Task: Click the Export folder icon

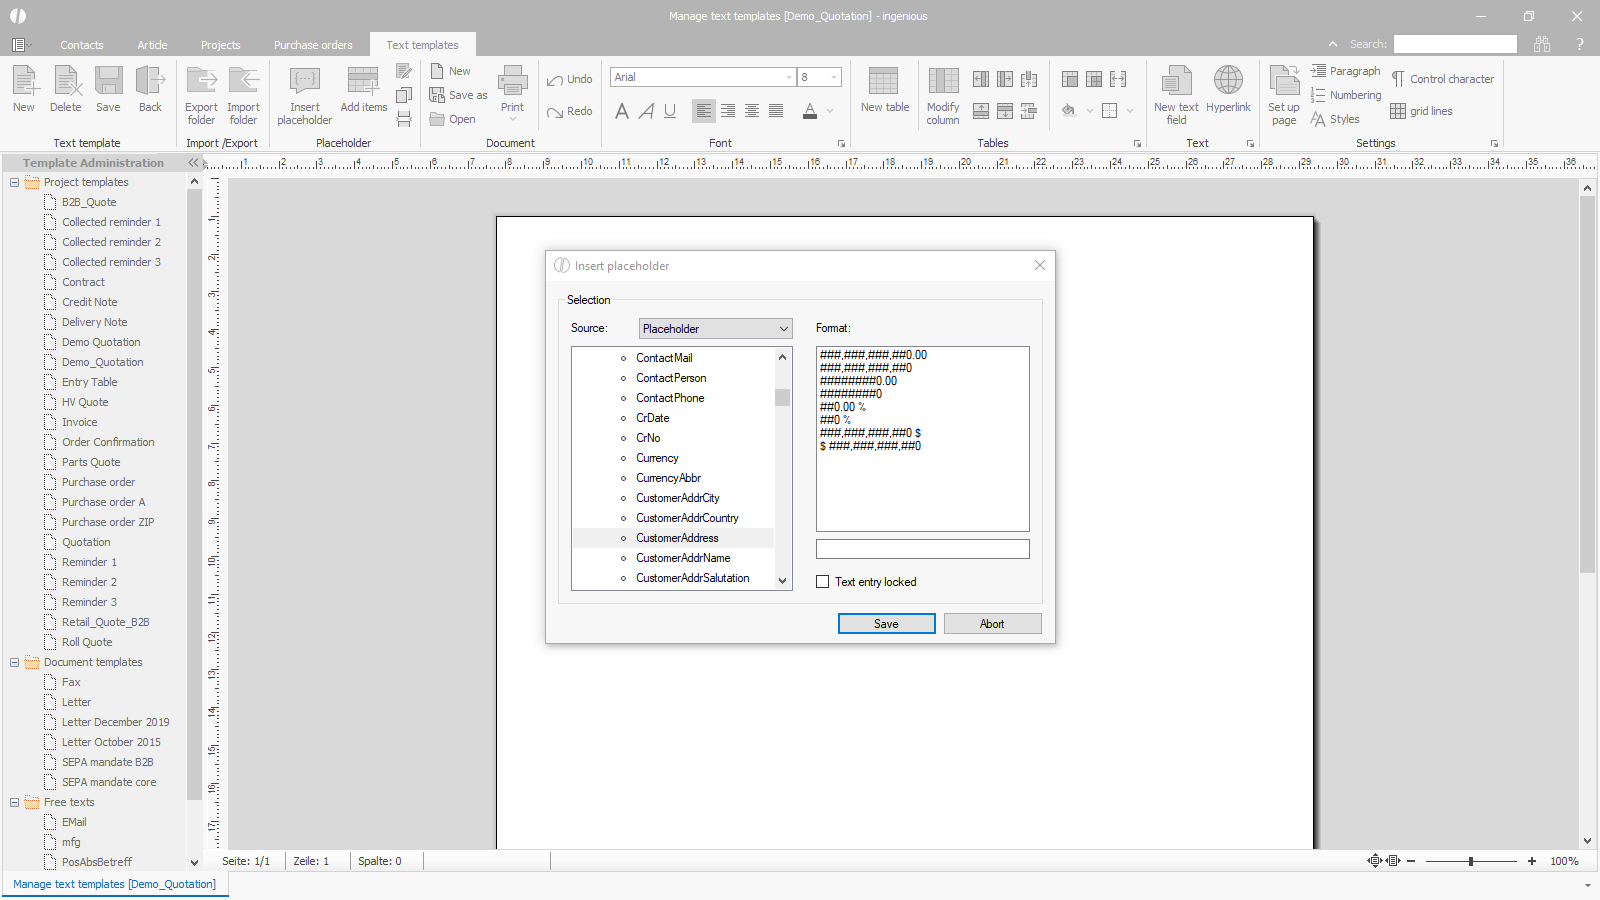Action: (201, 83)
